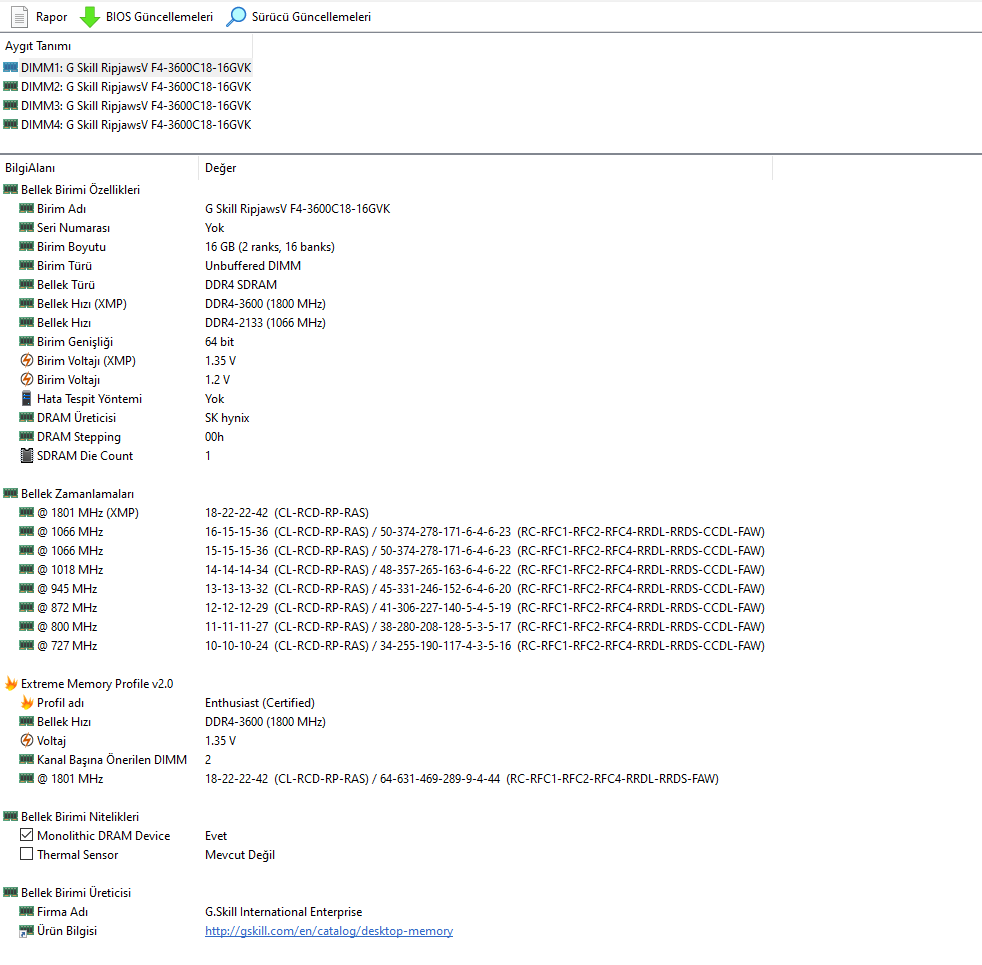Select DIMM2 G Skill RipjawsV device row
Screen dimensions: 982x965
pos(127,86)
